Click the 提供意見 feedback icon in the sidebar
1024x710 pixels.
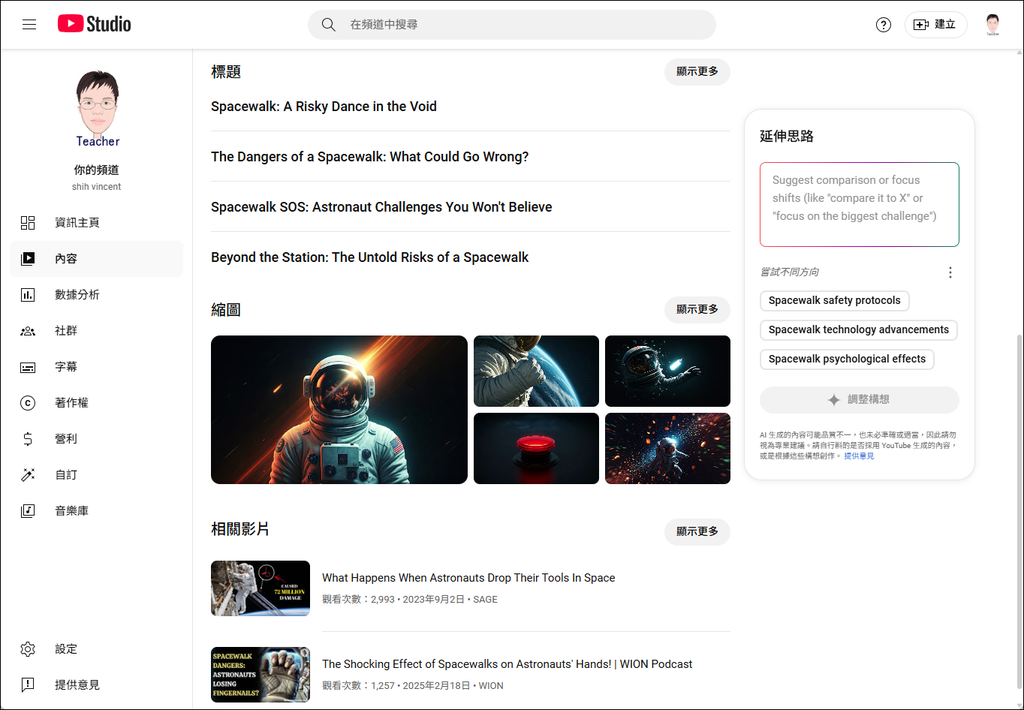27,685
